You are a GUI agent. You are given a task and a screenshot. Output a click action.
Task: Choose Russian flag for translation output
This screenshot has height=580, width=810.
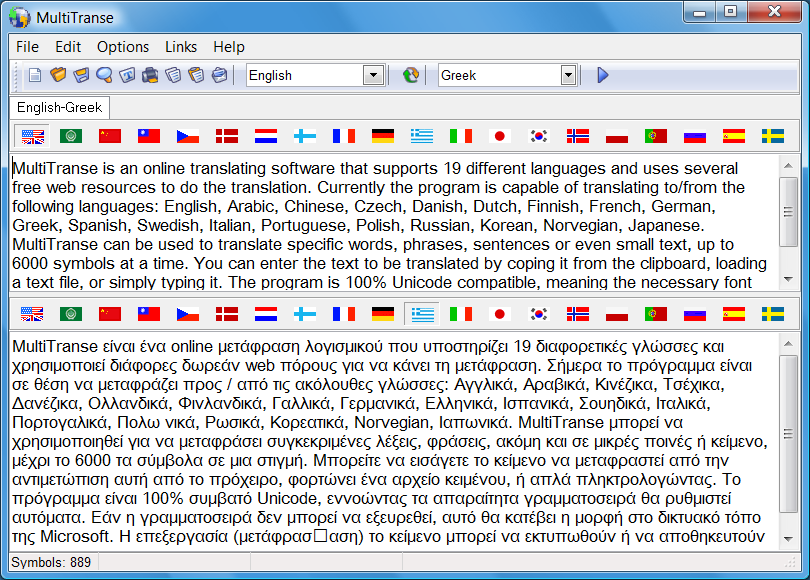point(695,314)
